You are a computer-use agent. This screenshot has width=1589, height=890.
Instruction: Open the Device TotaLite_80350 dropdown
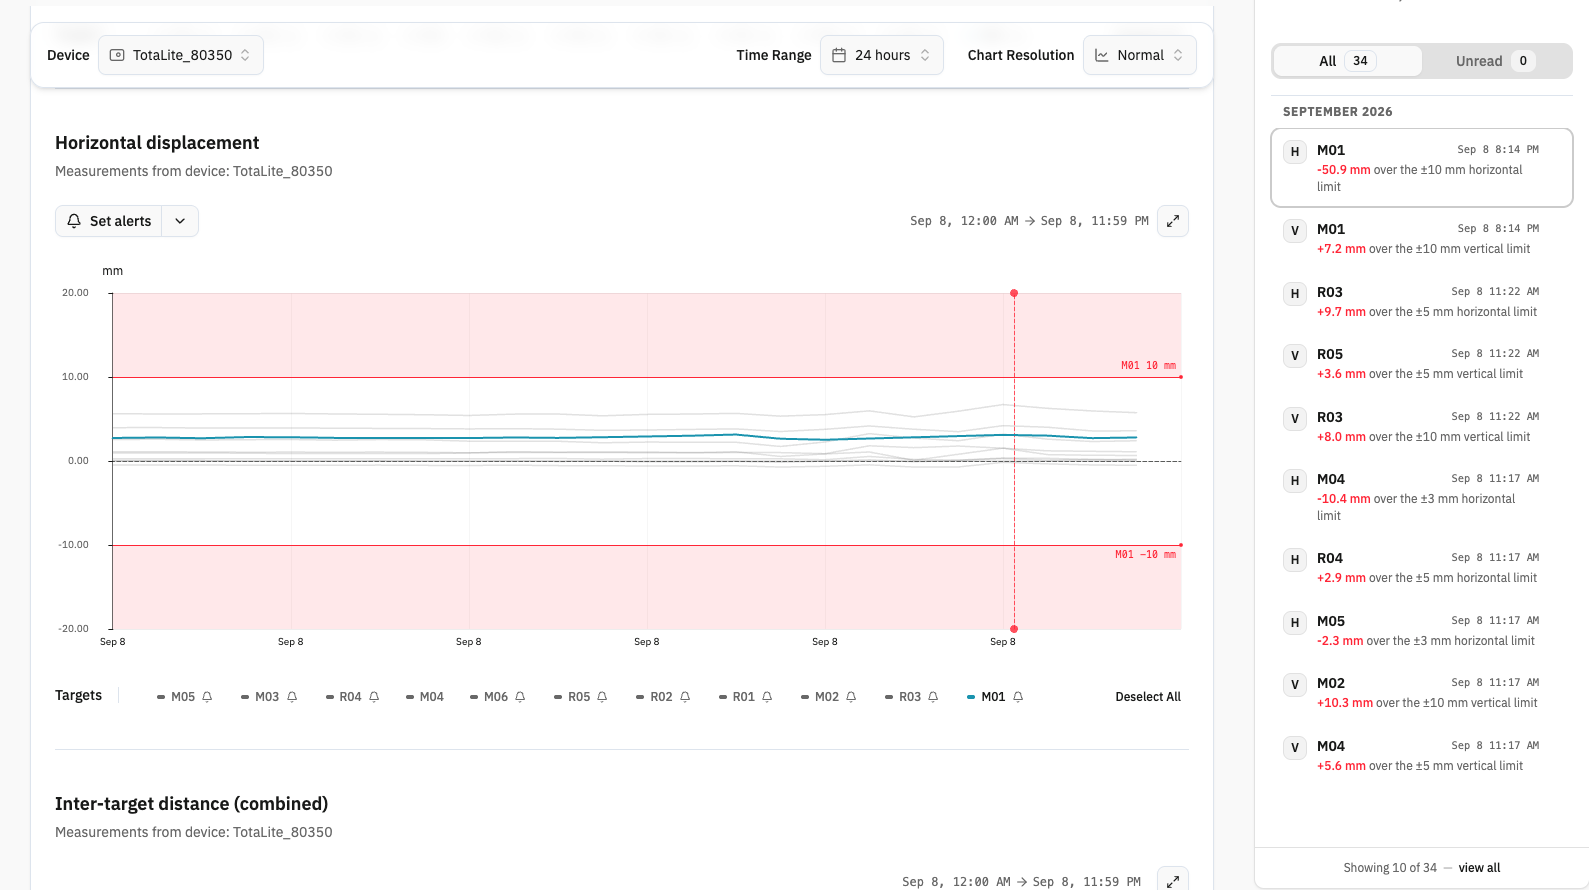[x=181, y=55]
